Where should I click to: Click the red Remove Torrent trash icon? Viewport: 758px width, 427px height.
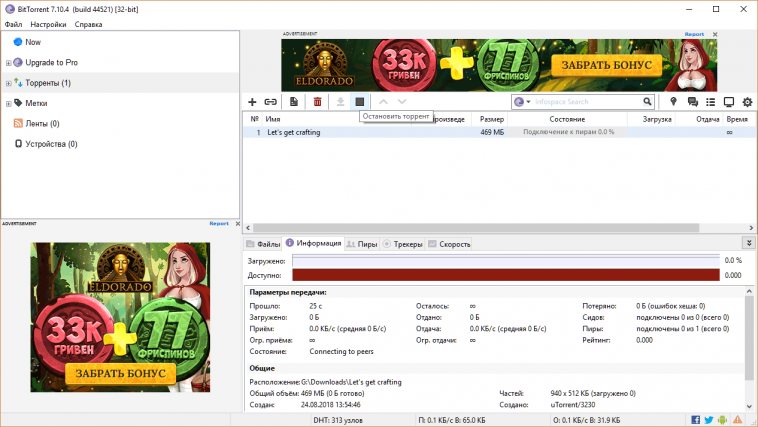317,102
